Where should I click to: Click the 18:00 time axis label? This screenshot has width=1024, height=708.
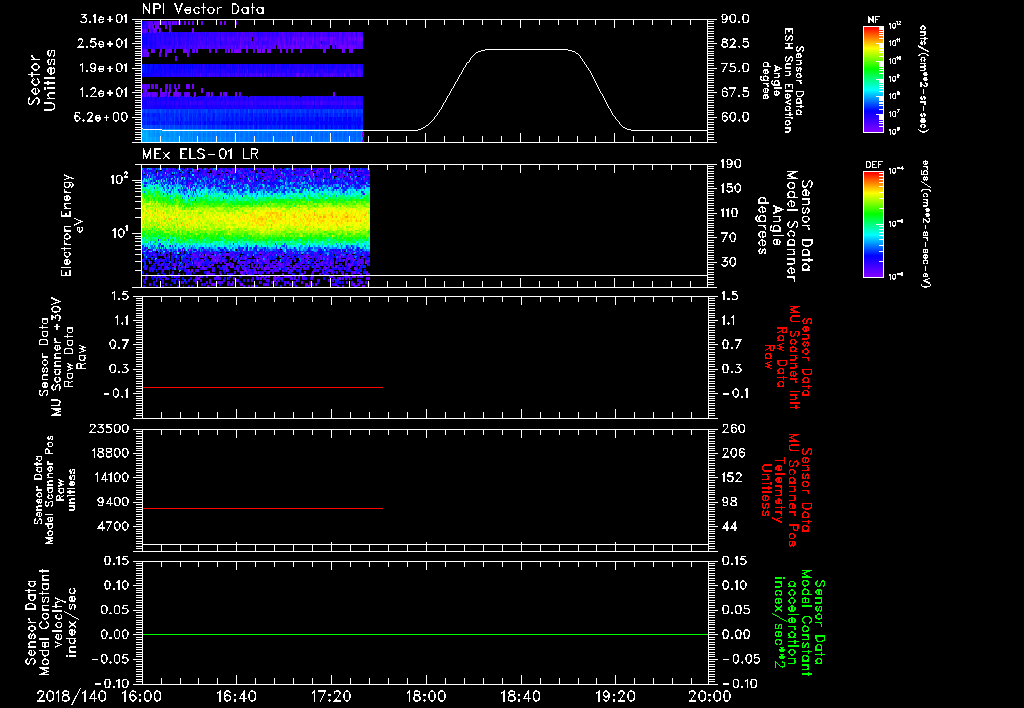click(425, 696)
